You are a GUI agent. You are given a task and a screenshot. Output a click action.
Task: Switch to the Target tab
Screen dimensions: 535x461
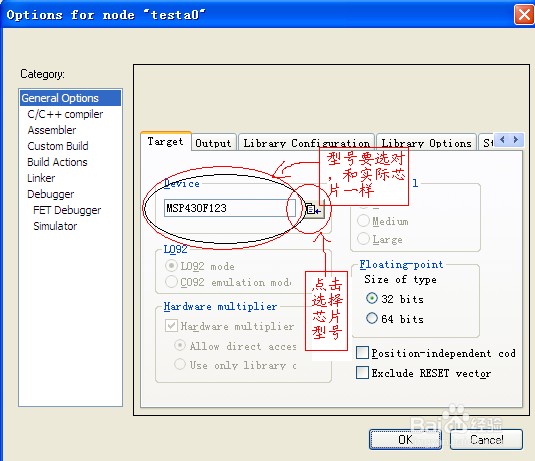[x=165, y=142]
